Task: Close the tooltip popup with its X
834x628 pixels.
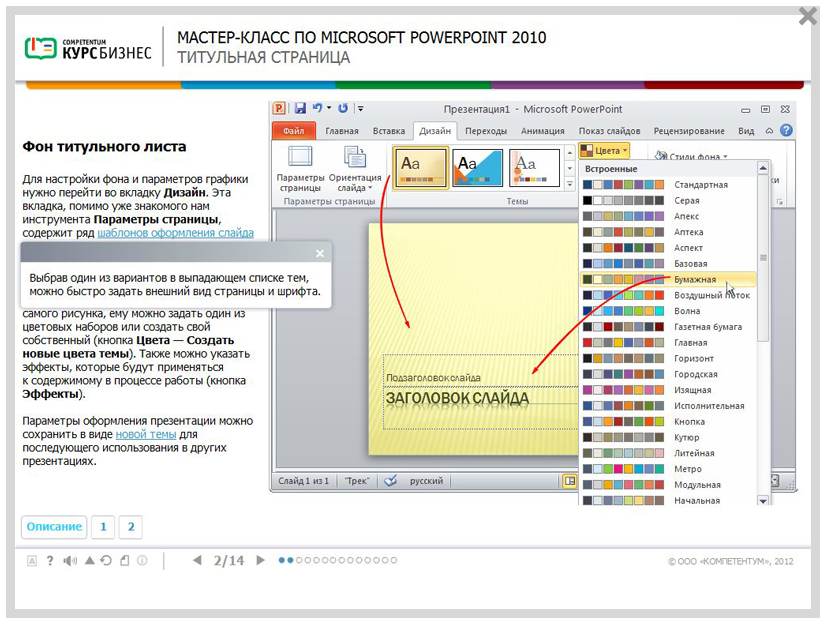Action: [320, 254]
